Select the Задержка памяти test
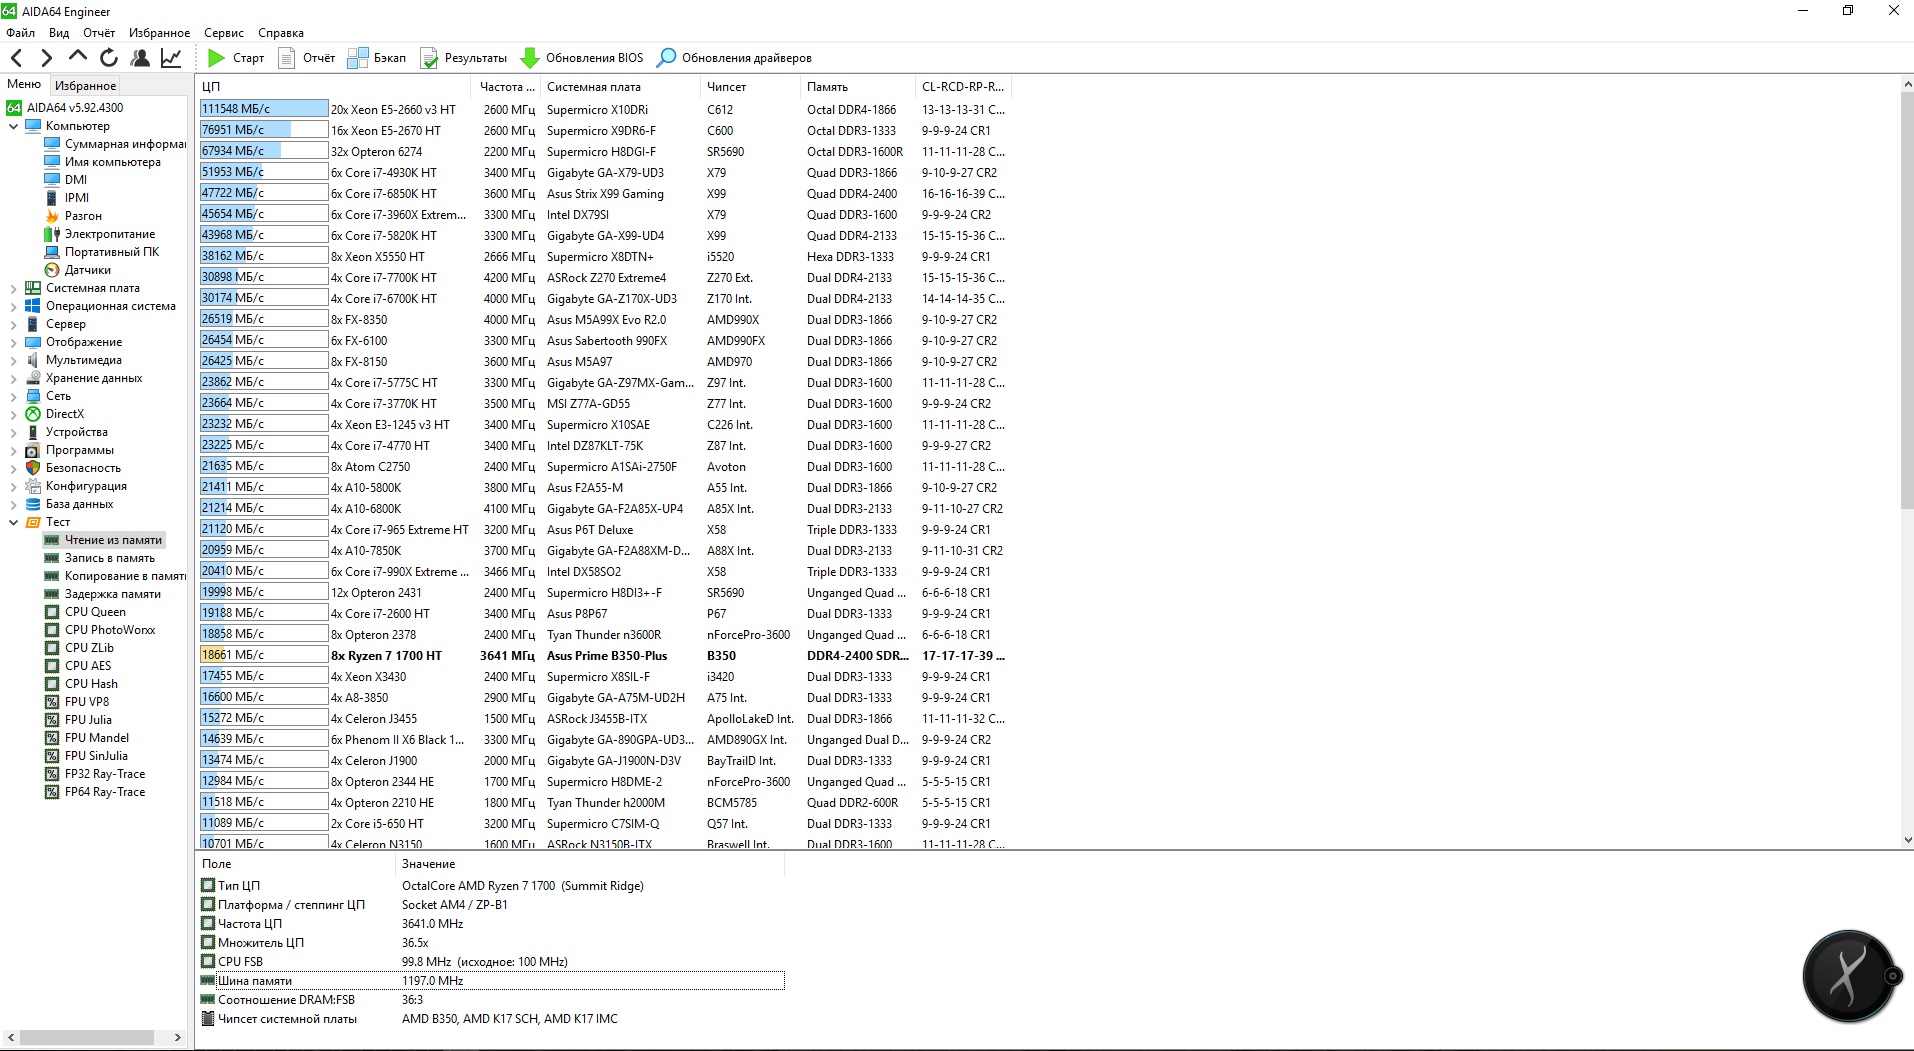 pyautogui.click(x=103, y=594)
